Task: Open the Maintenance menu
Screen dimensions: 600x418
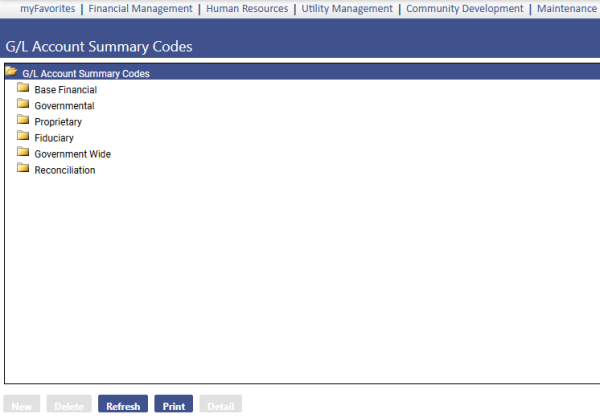Action: pyautogui.click(x=567, y=8)
